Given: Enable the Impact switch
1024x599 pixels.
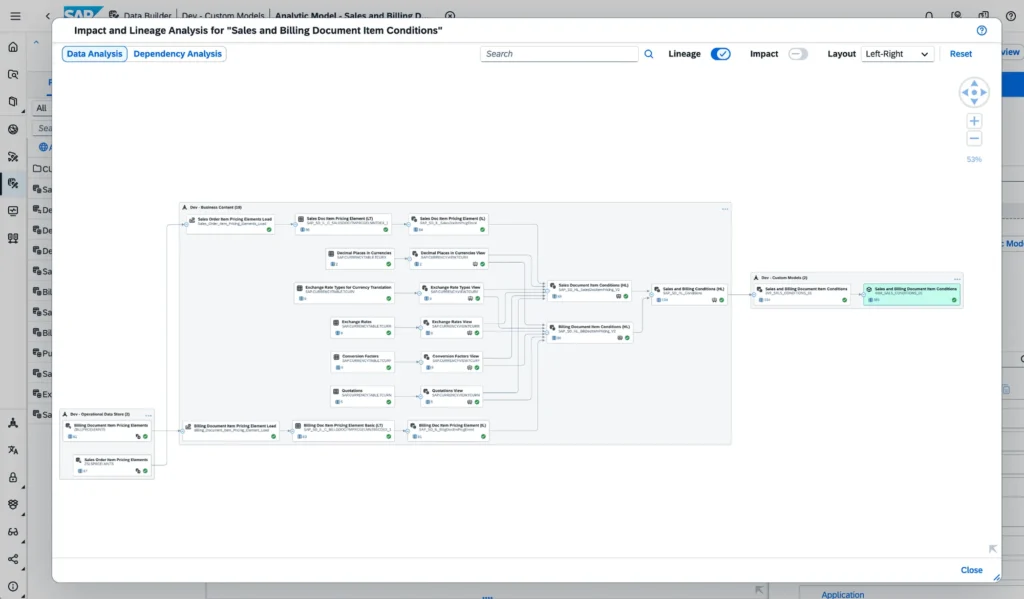Looking at the screenshot, I should (x=797, y=54).
